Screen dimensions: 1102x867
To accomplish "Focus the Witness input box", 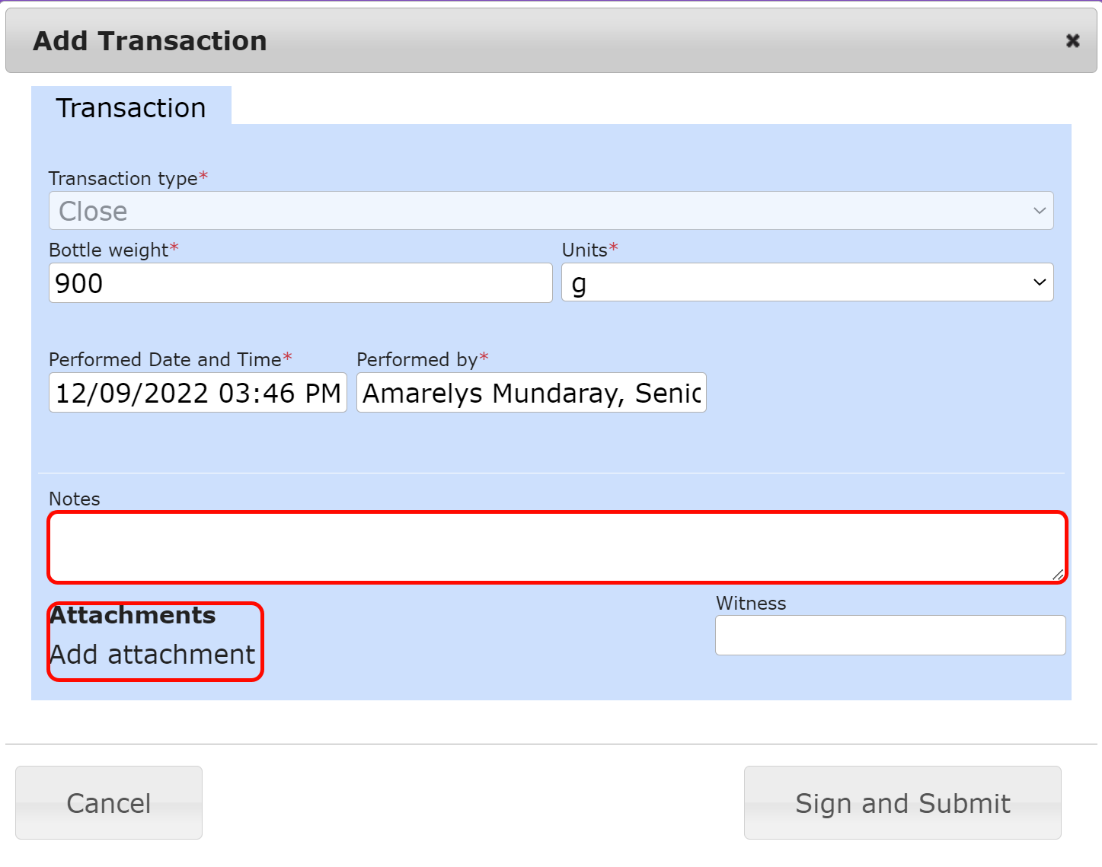I will coord(889,635).
